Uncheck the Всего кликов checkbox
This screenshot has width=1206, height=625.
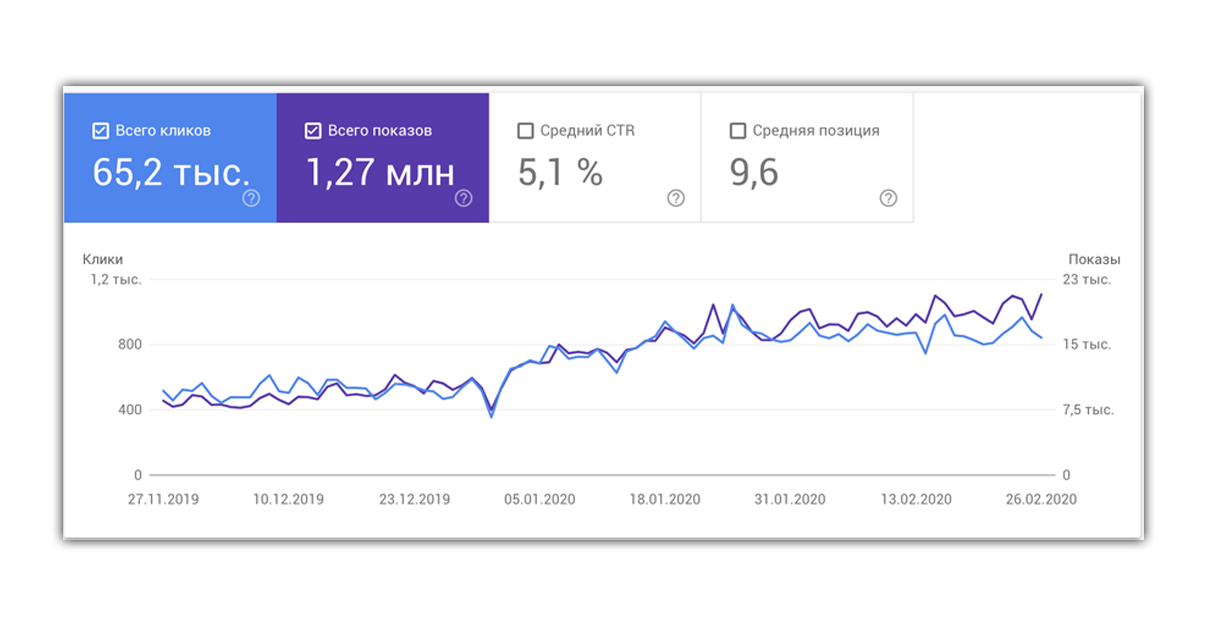[x=100, y=130]
